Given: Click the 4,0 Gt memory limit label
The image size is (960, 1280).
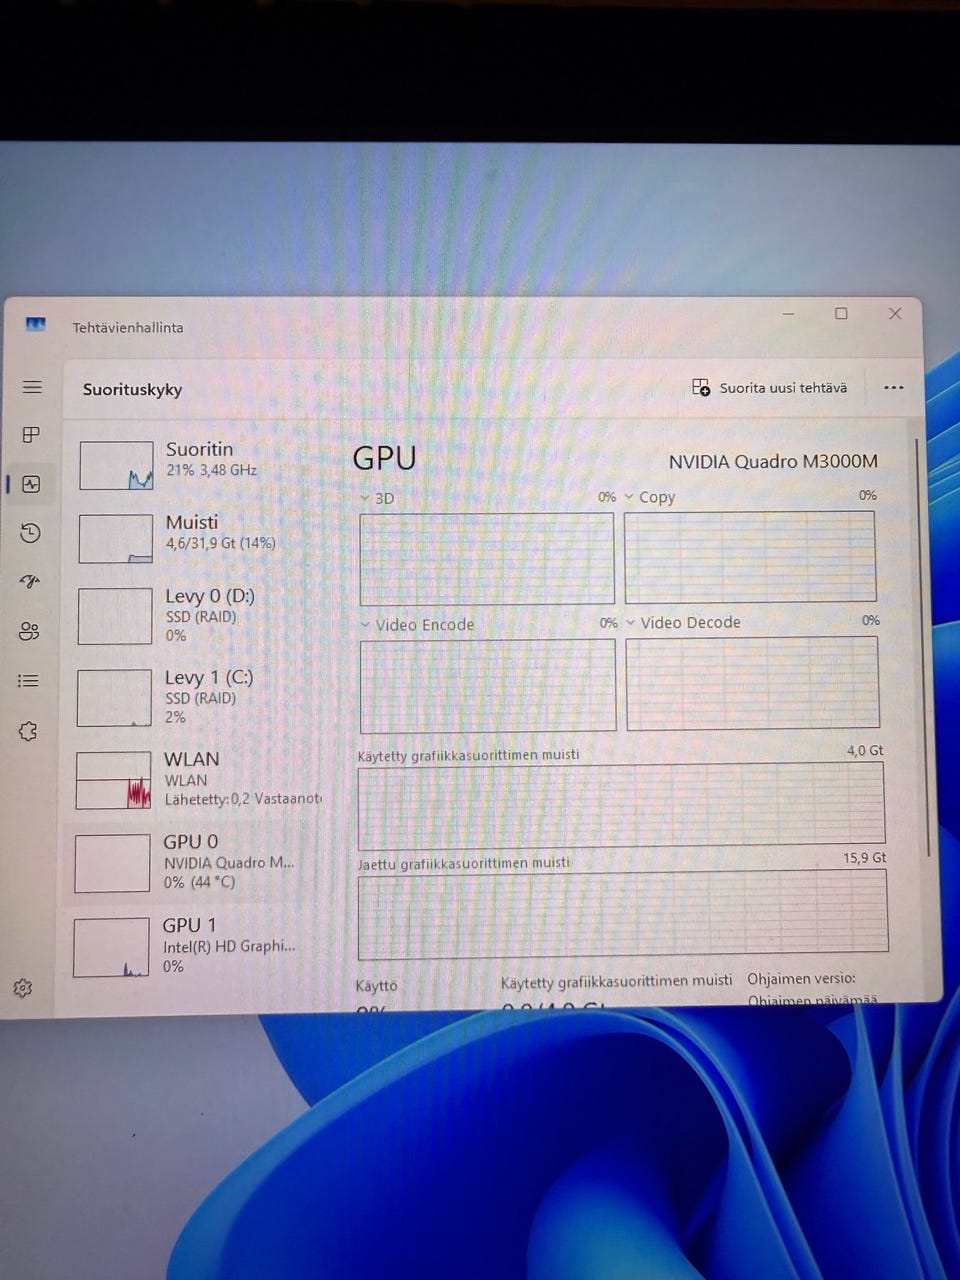Looking at the screenshot, I should click(x=865, y=750).
